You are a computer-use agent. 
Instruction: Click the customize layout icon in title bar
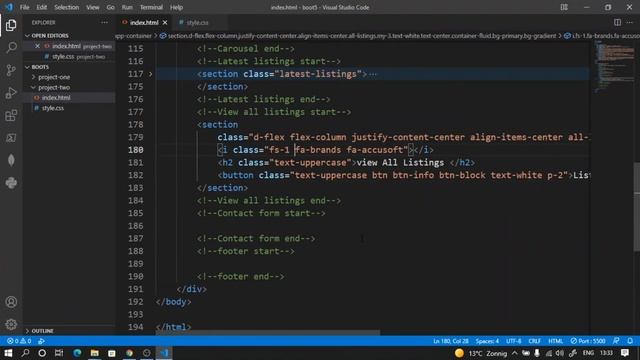pyautogui.click(x=564, y=7)
